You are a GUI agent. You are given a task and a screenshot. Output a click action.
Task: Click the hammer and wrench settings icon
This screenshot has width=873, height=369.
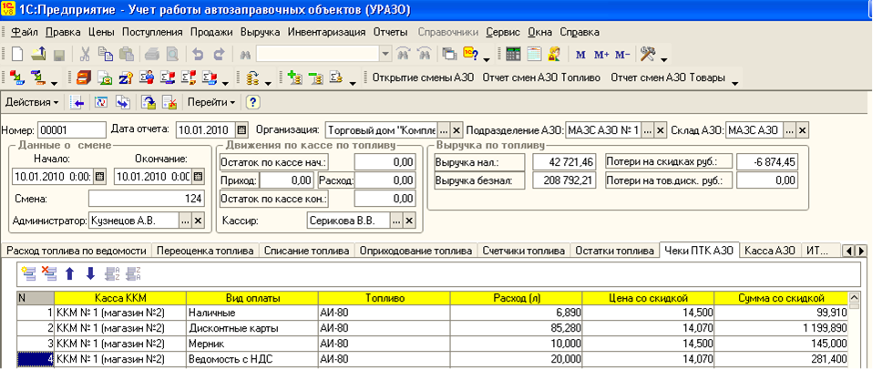pos(648,54)
